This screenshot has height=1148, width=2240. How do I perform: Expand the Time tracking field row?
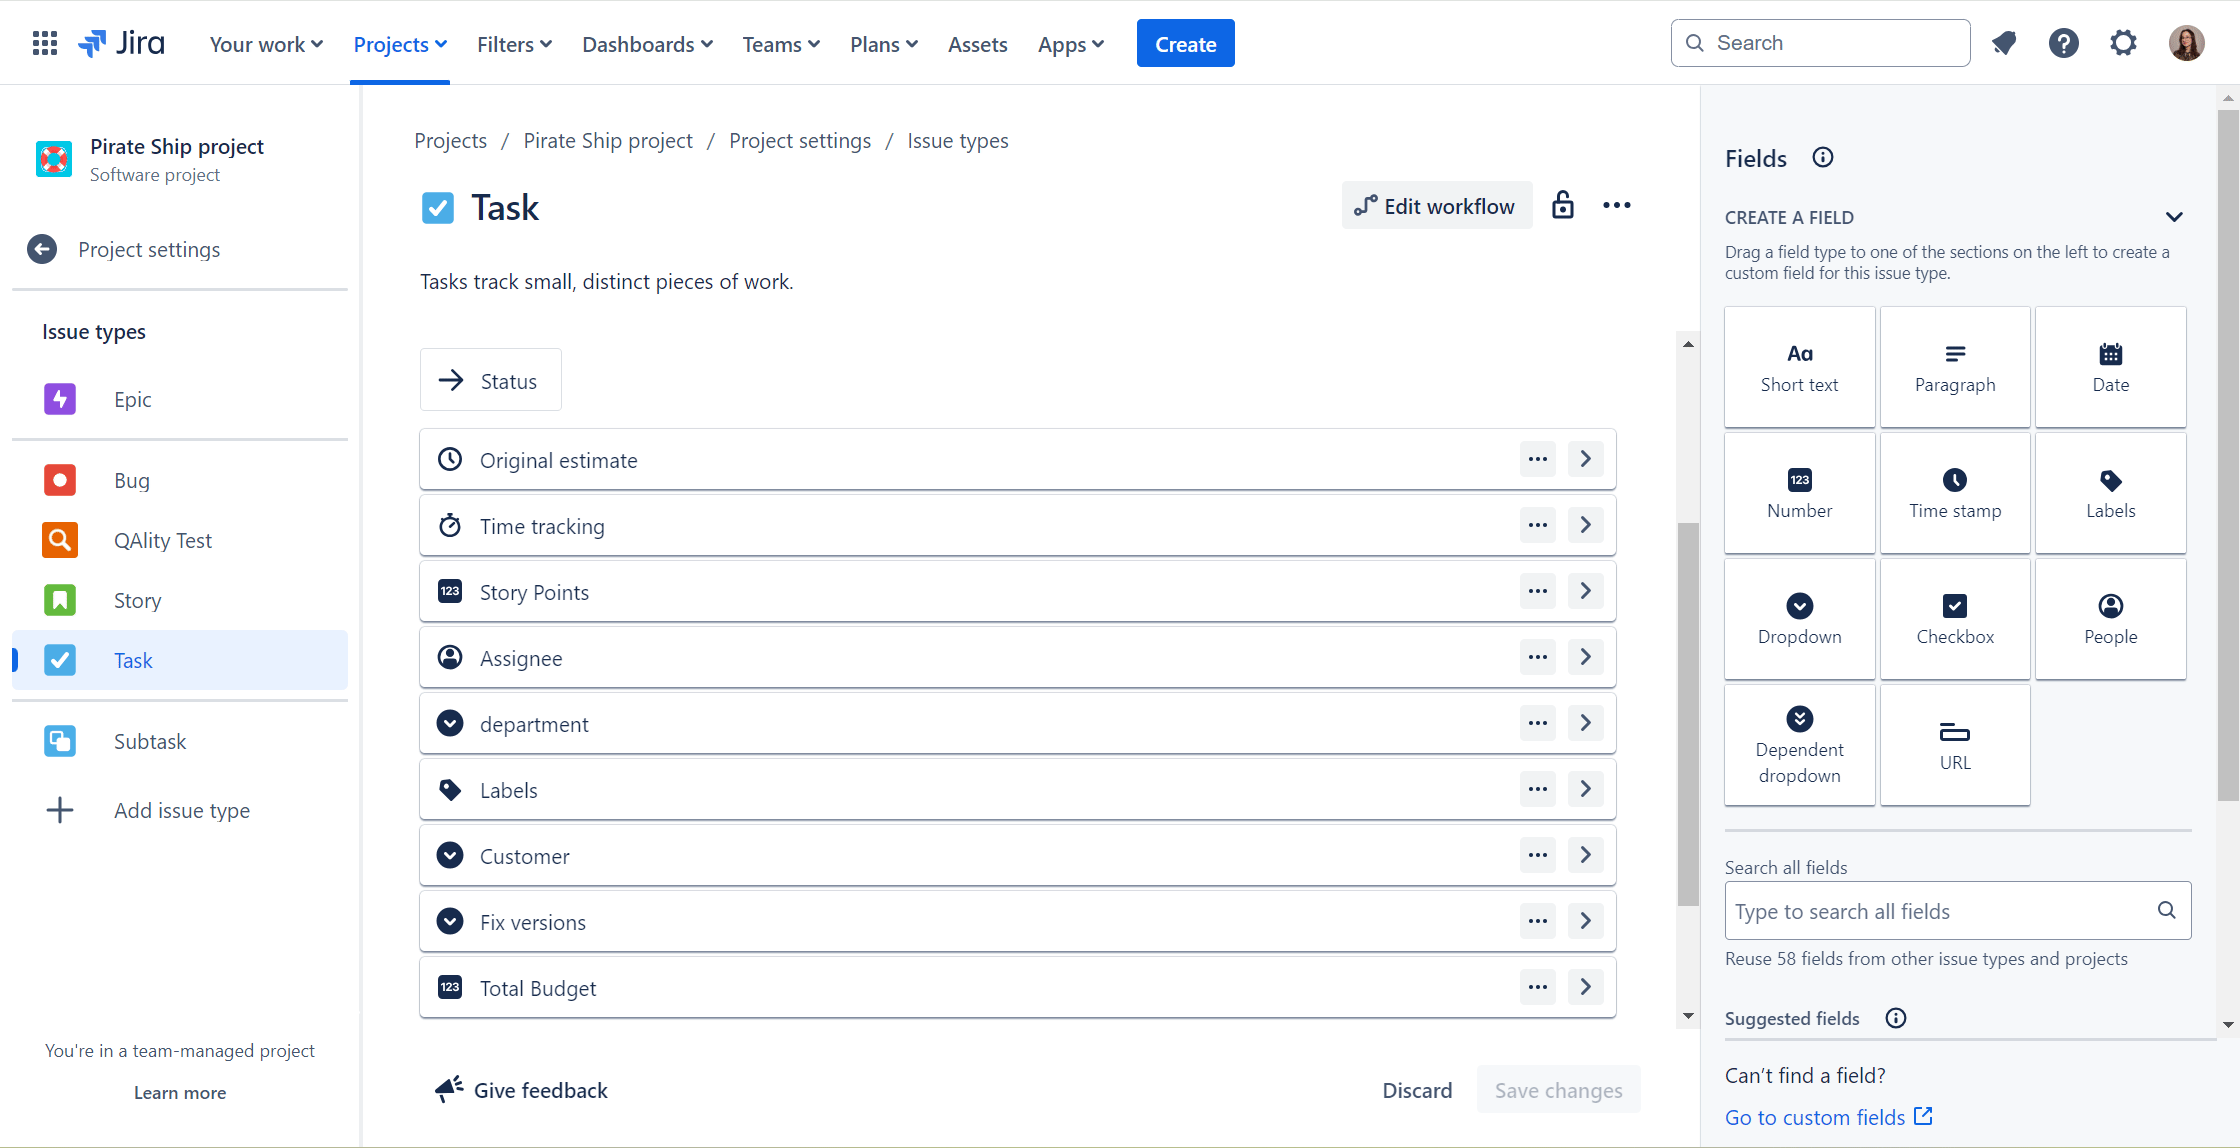coord(1586,525)
